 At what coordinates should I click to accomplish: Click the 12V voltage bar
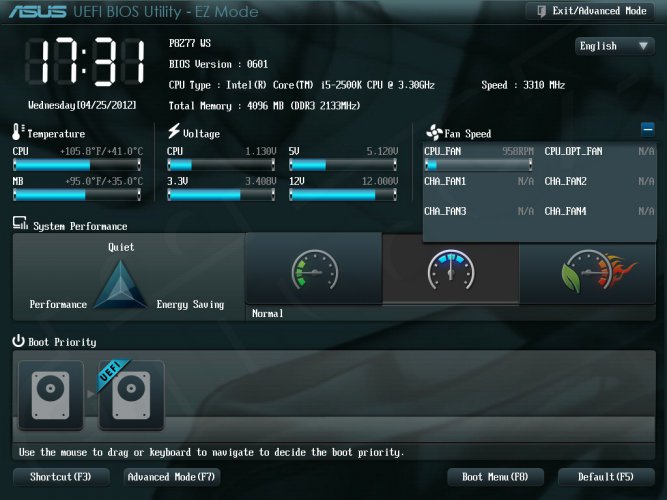coord(343,195)
